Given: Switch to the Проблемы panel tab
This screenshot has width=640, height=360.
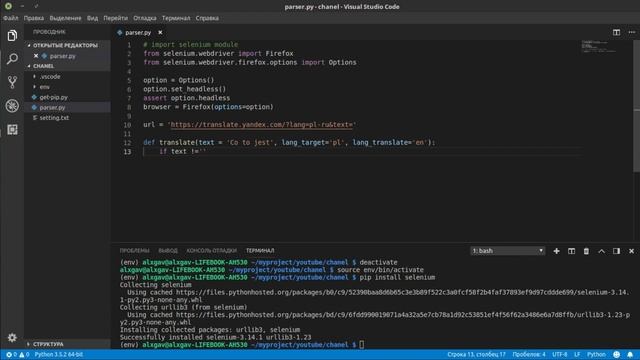Looking at the screenshot, I should [x=135, y=251].
